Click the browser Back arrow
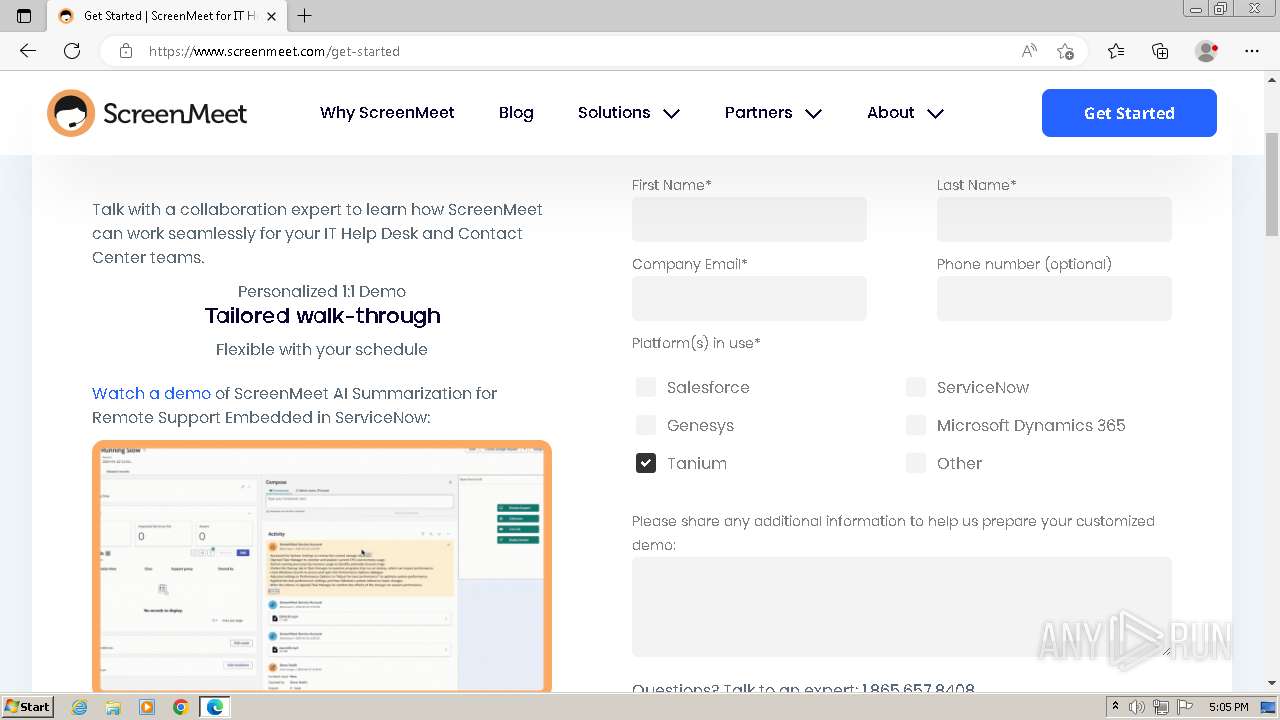This screenshot has height=720, width=1280. pyautogui.click(x=28, y=51)
